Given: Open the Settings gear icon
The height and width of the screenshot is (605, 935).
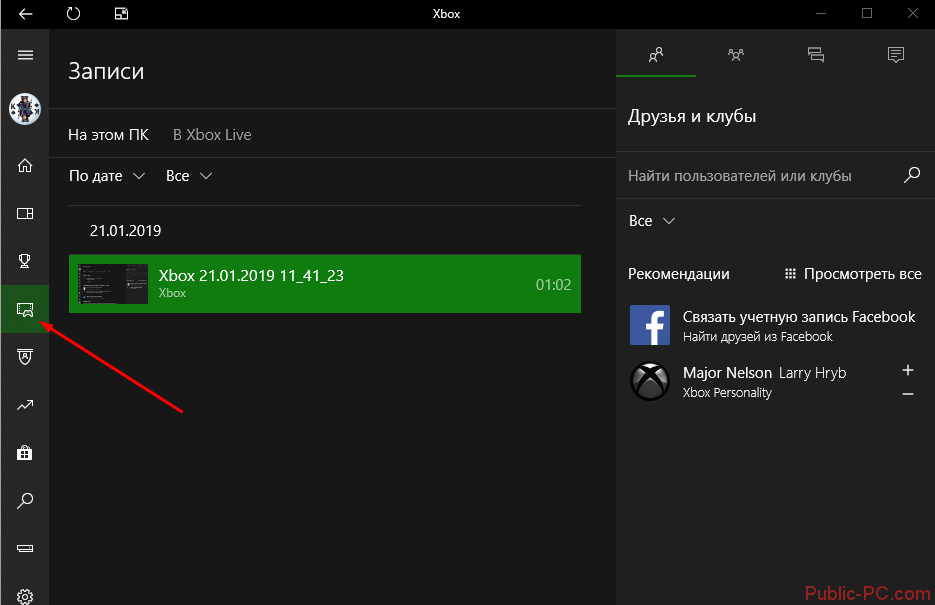Looking at the screenshot, I should pyautogui.click(x=25, y=595).
